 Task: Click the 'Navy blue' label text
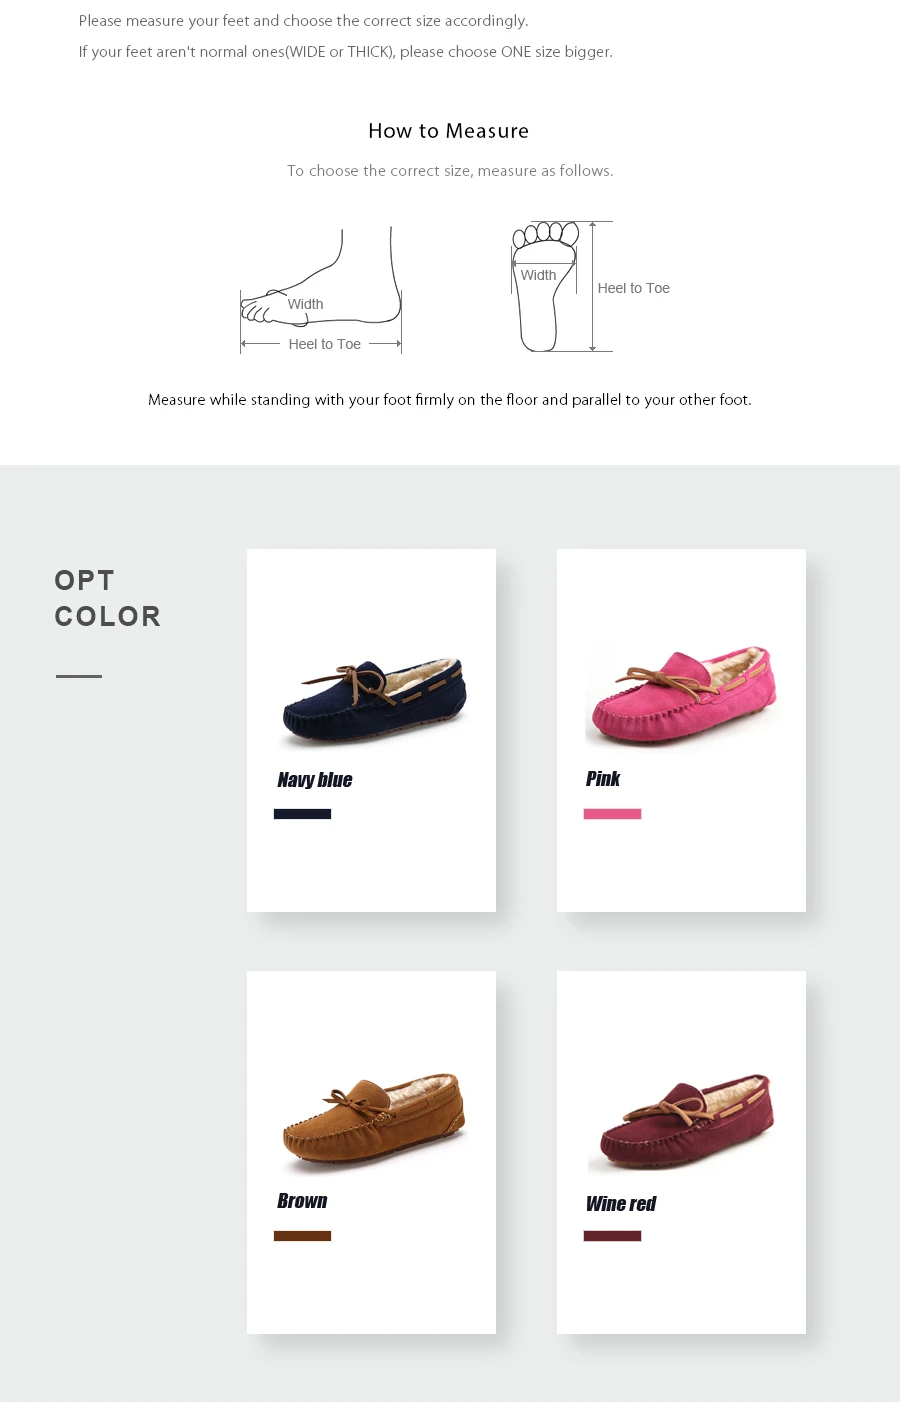click(x=315, y=780)
